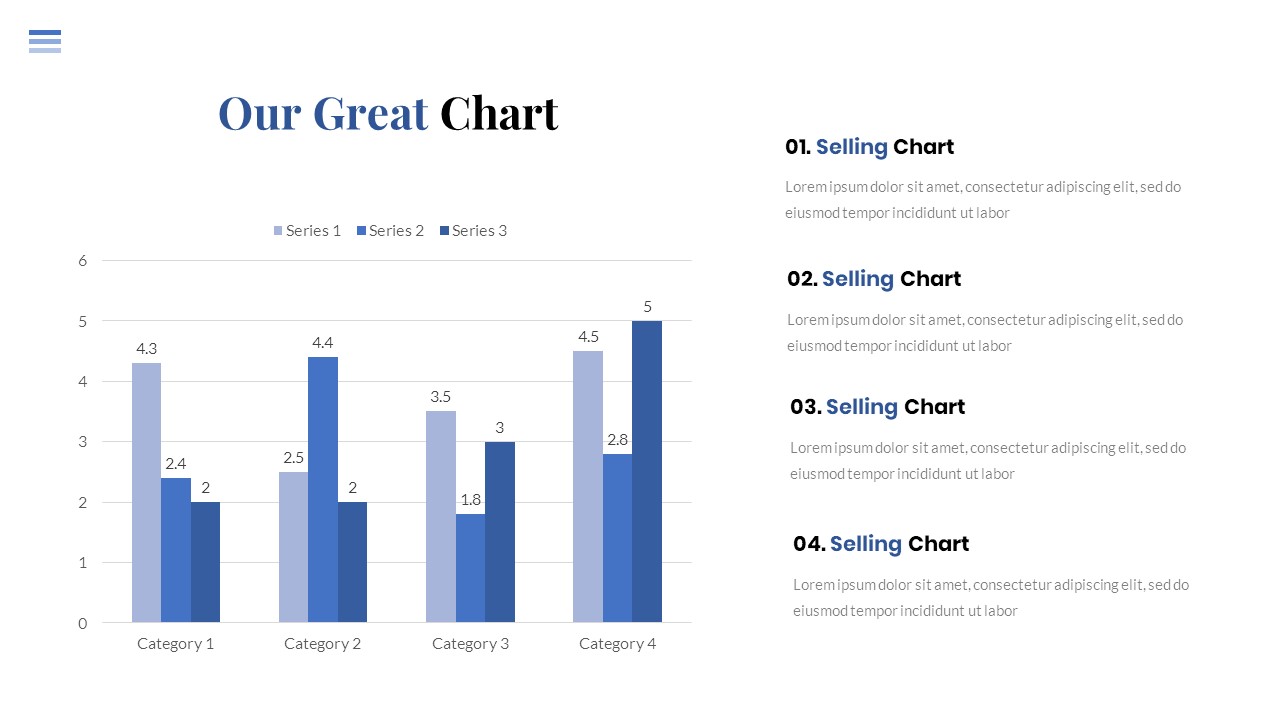The image size is (1280, 720).
Task: Click the Series 2 legend color swatch
Action: pyautogui.click(x=361, y=231)
